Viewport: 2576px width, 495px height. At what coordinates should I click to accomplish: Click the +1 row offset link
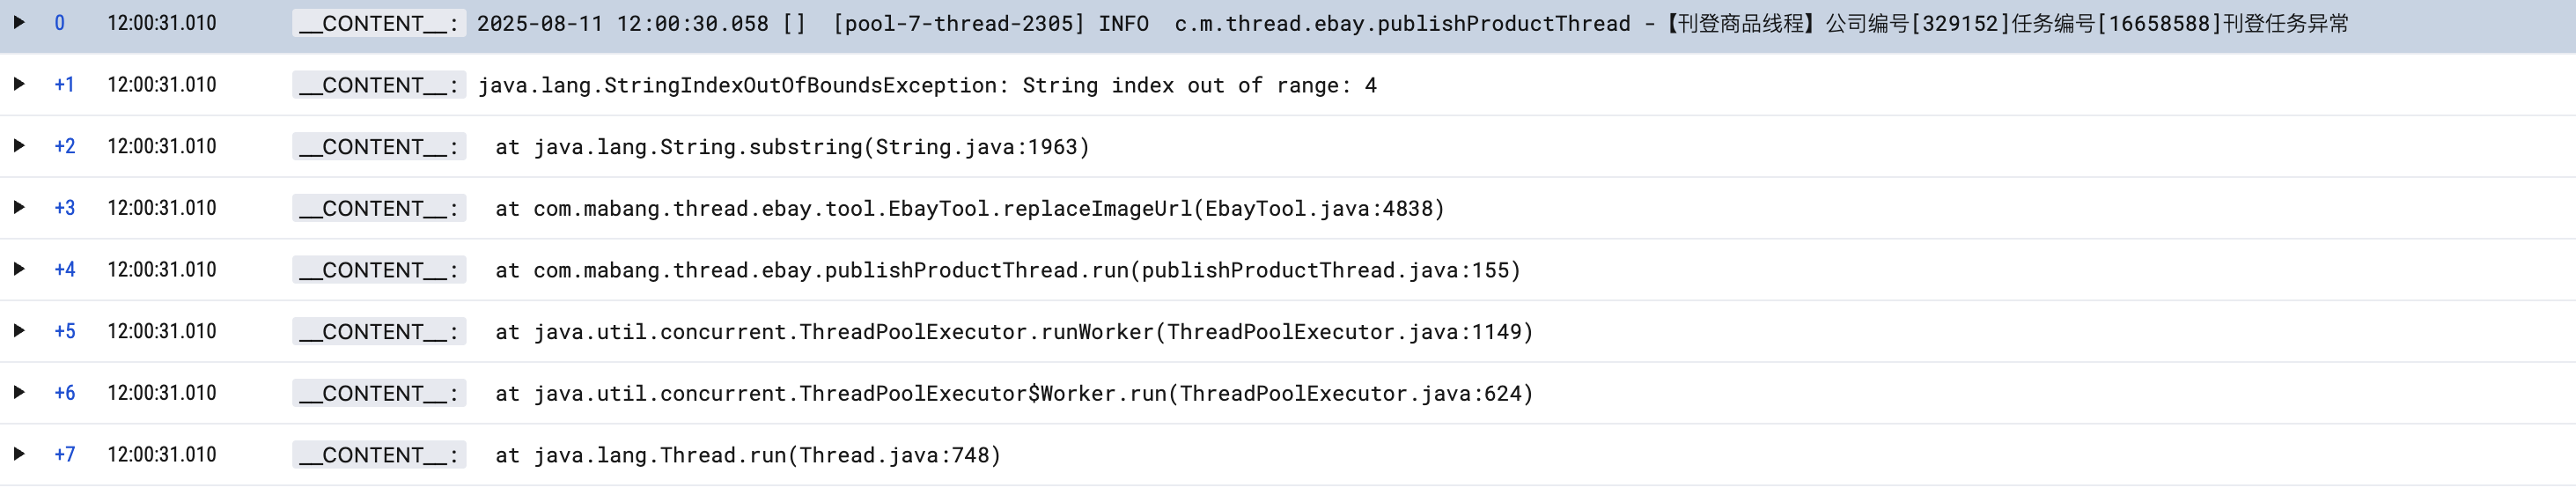(x=64, y=85)
